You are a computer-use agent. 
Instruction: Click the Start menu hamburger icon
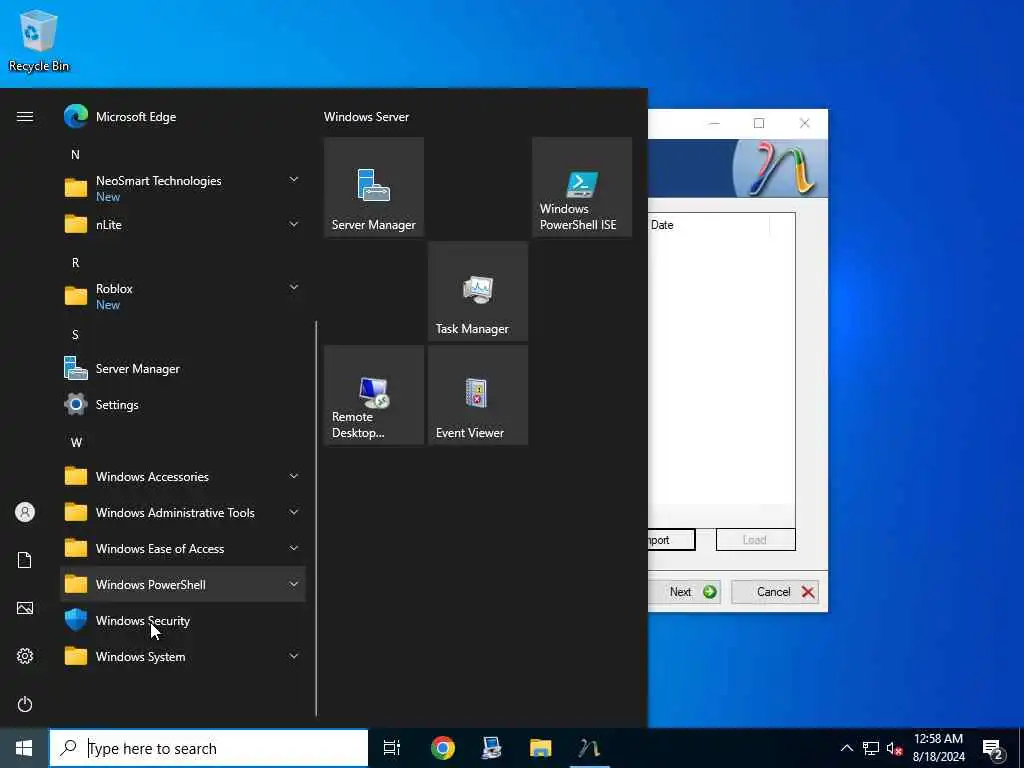pos(25,116)
